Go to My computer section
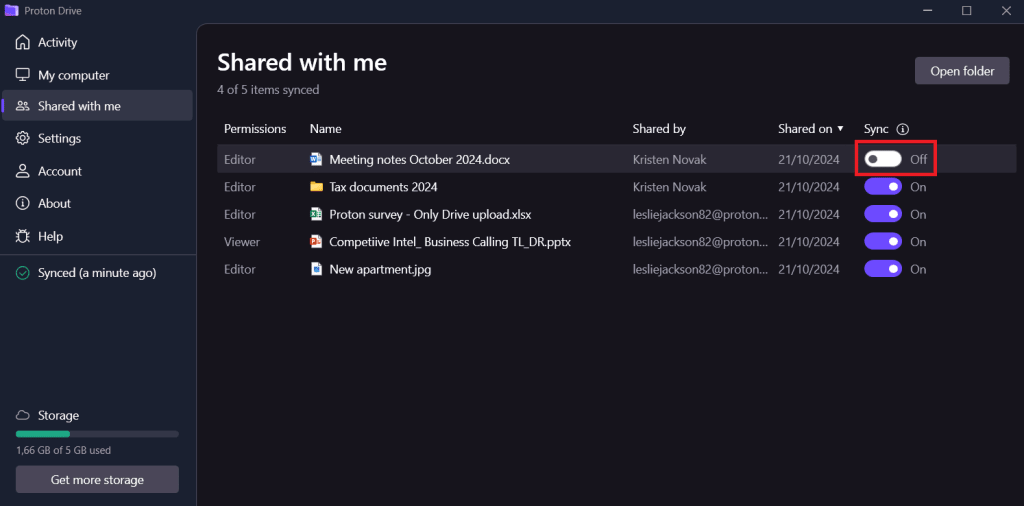1024x506 pixels. 97,75
